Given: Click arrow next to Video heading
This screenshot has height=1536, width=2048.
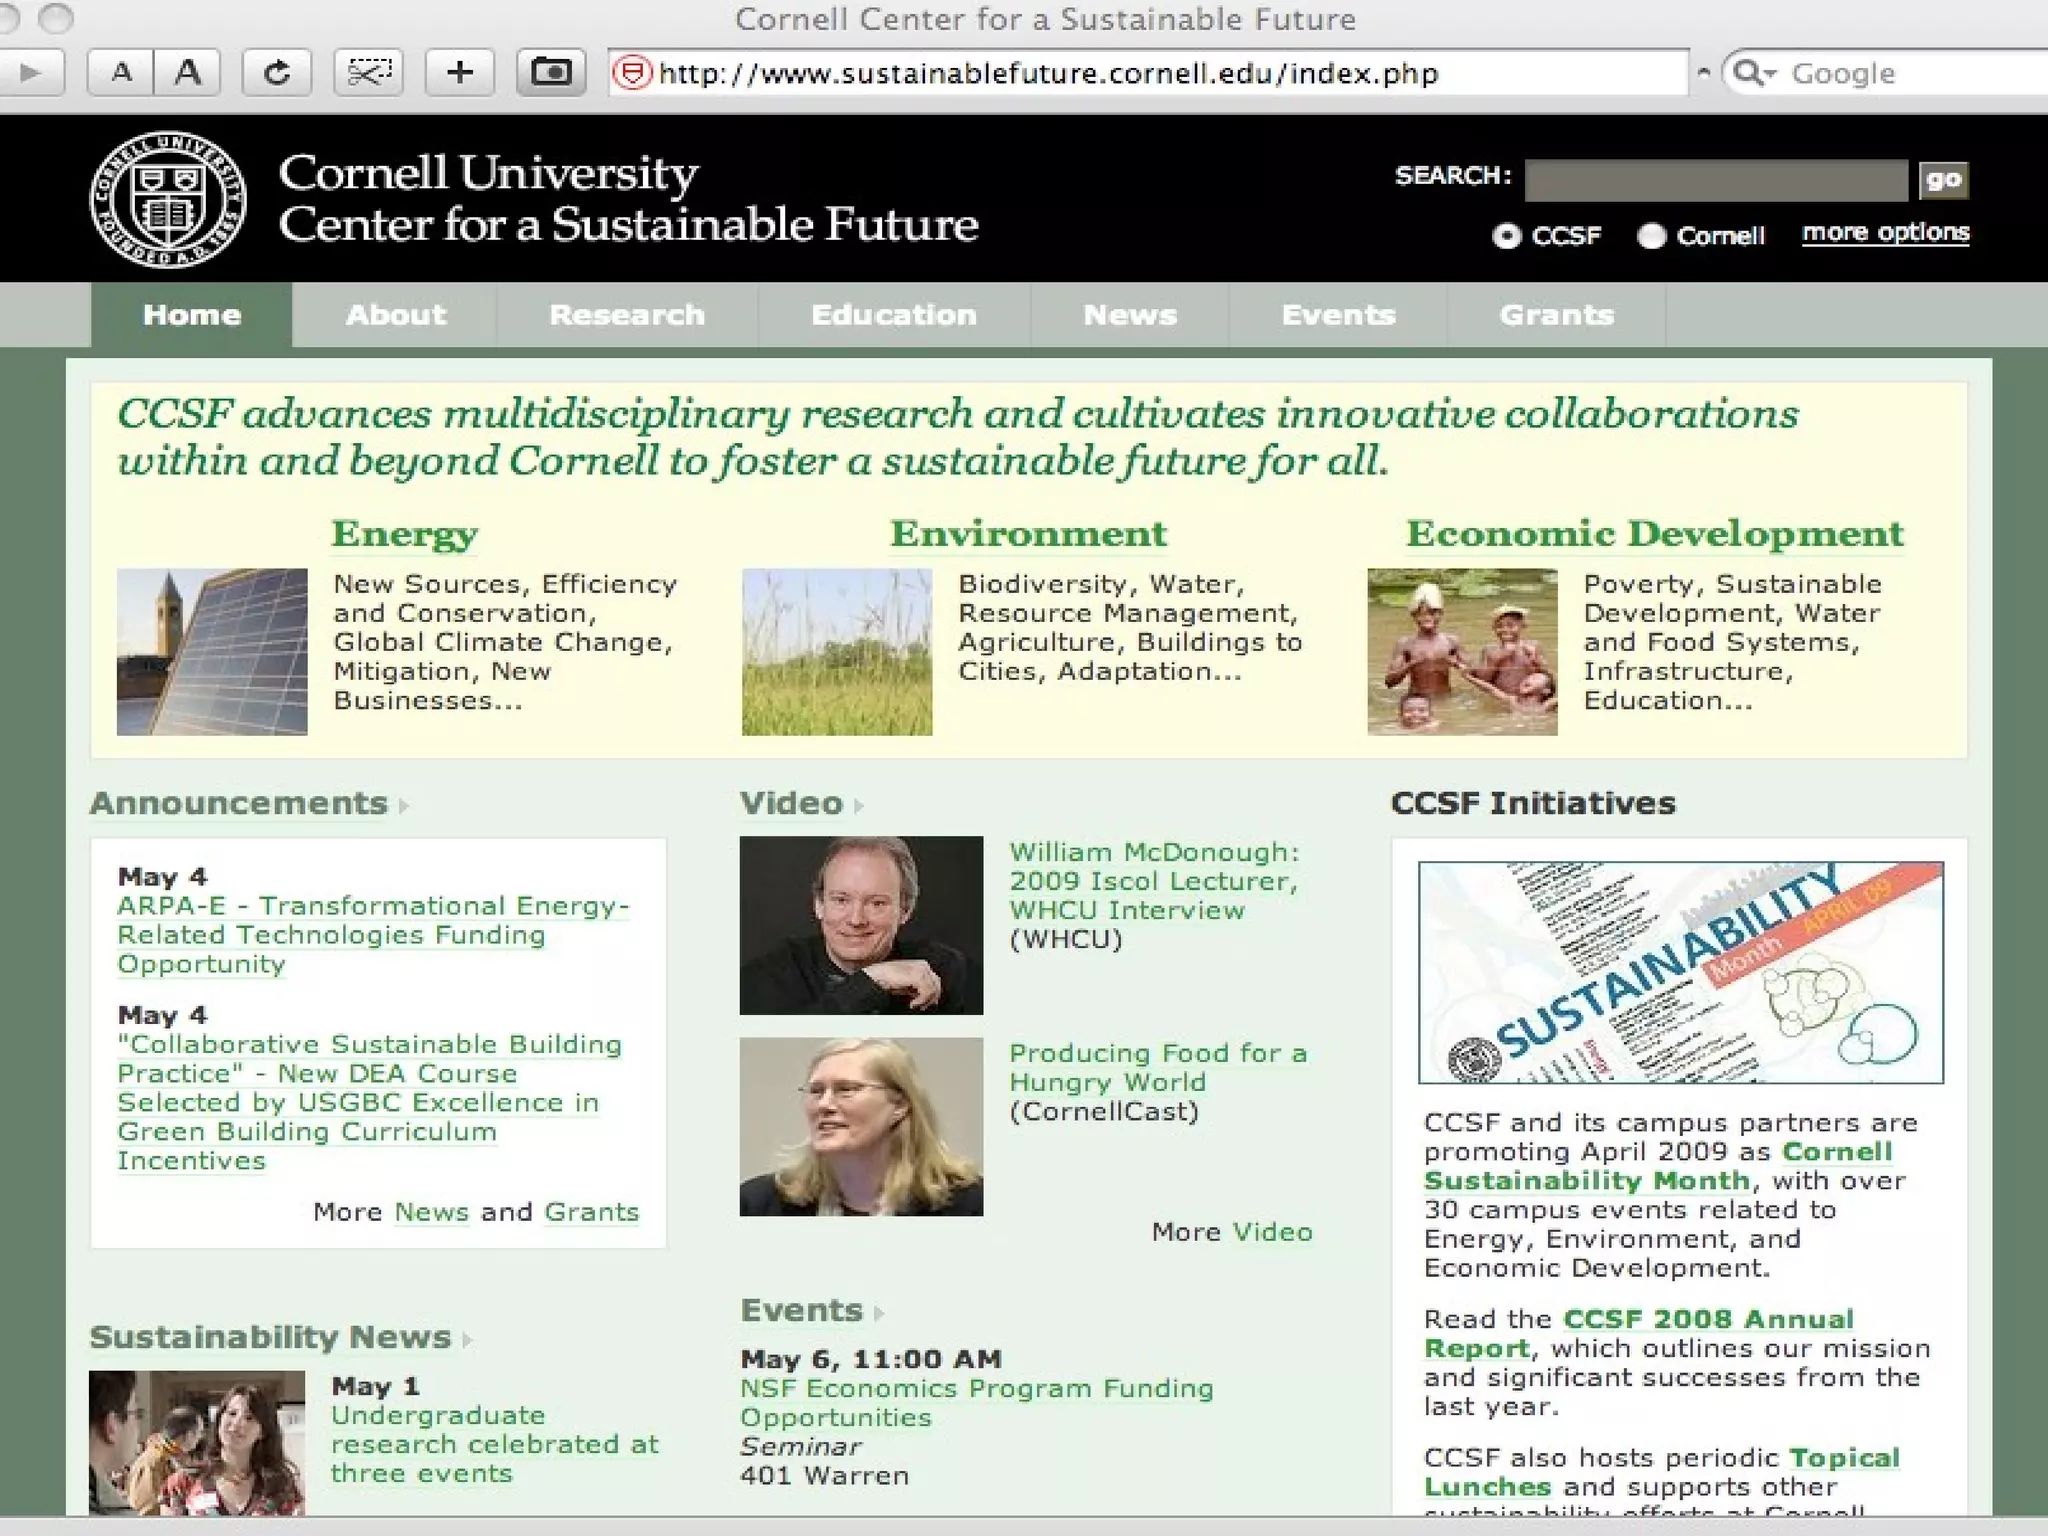Looking at the screenshot, I should pos(859,805).
